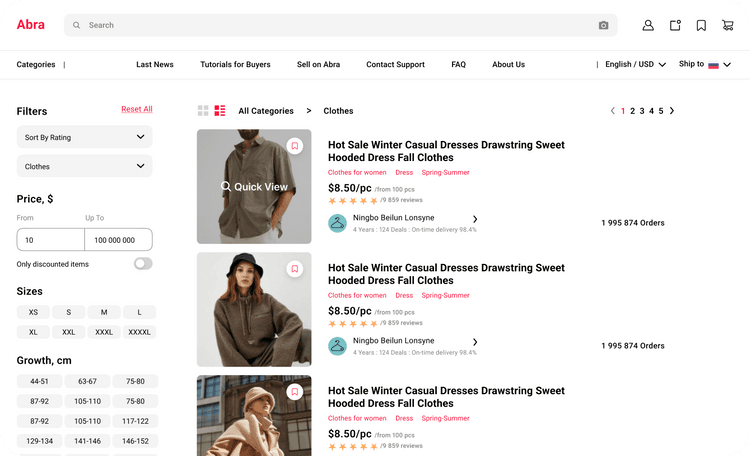750x456 pixels.
Task: Select size XXXXL
Action: [139, 332]
